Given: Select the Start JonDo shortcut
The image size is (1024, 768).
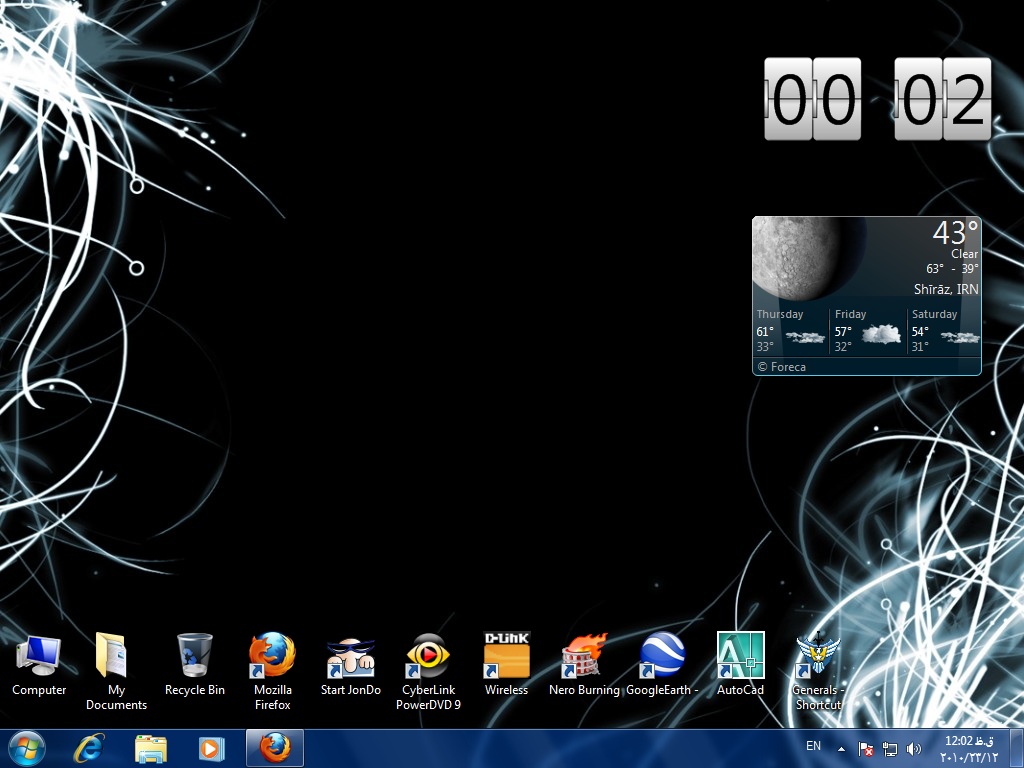Looking at the screenshot, I should 351,657.
